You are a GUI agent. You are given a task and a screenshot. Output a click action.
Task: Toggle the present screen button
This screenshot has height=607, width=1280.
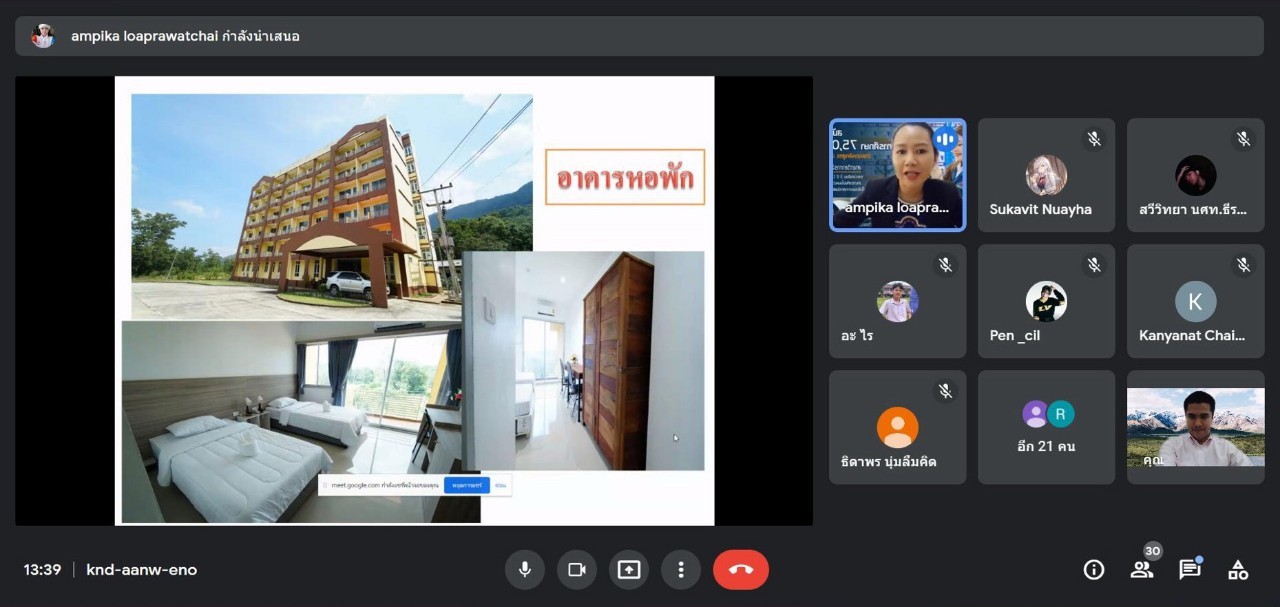pyautogui.click(x=628, y=570)
